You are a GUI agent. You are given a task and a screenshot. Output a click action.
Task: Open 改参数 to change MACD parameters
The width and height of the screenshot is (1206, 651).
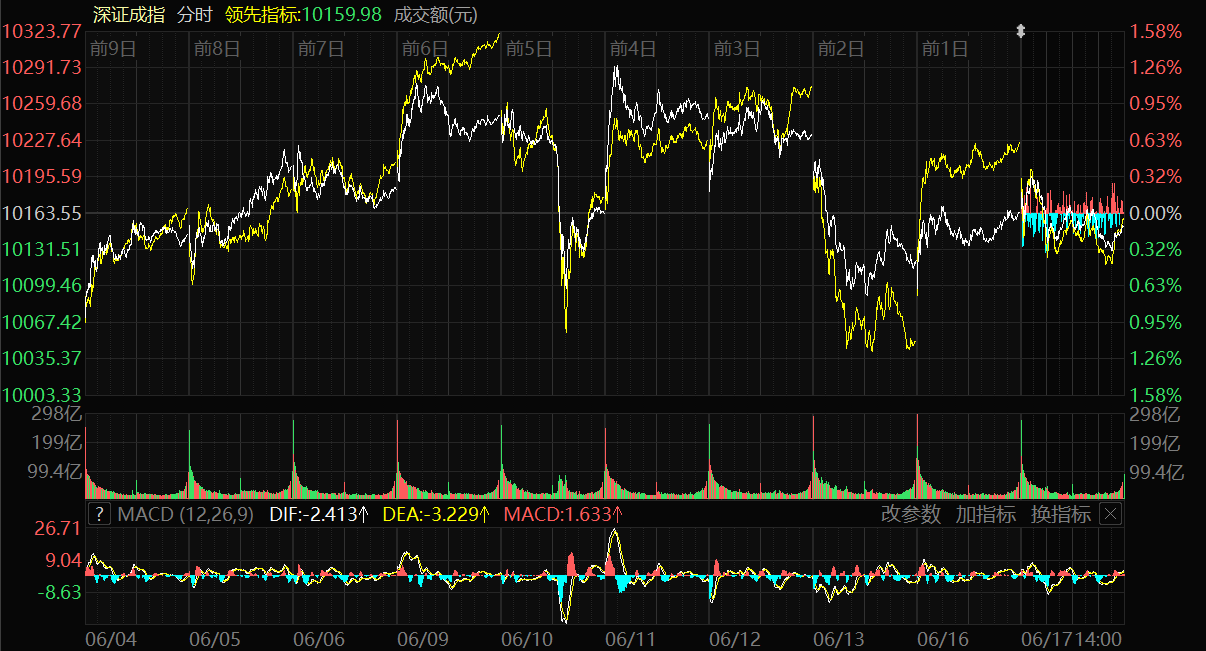click(x=911, y=515)
